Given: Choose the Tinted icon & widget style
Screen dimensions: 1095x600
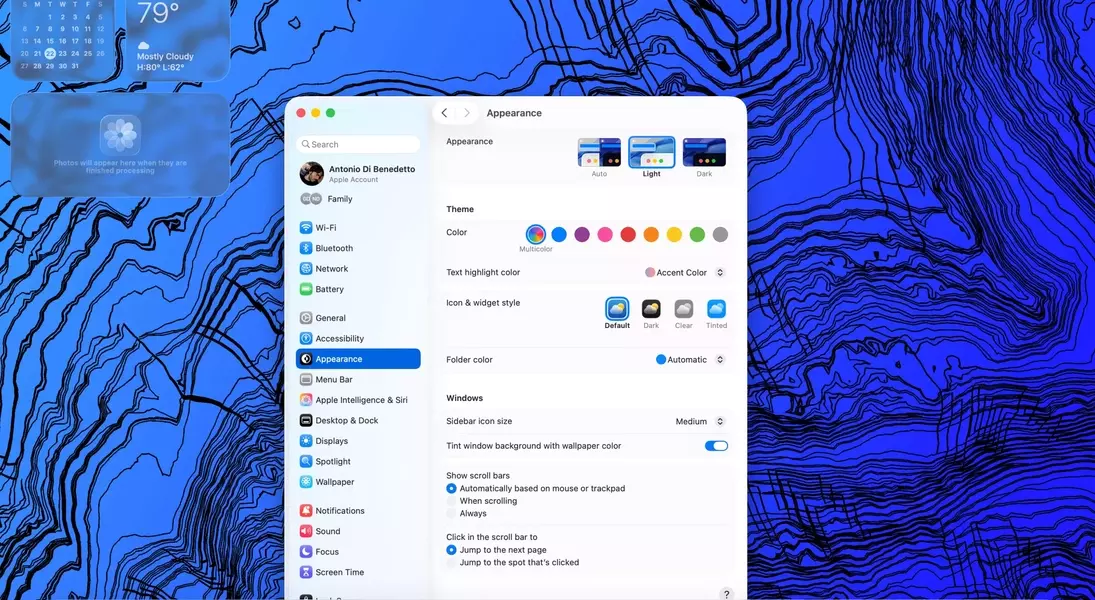Looking at the screenshot, I should pos(716,309).
